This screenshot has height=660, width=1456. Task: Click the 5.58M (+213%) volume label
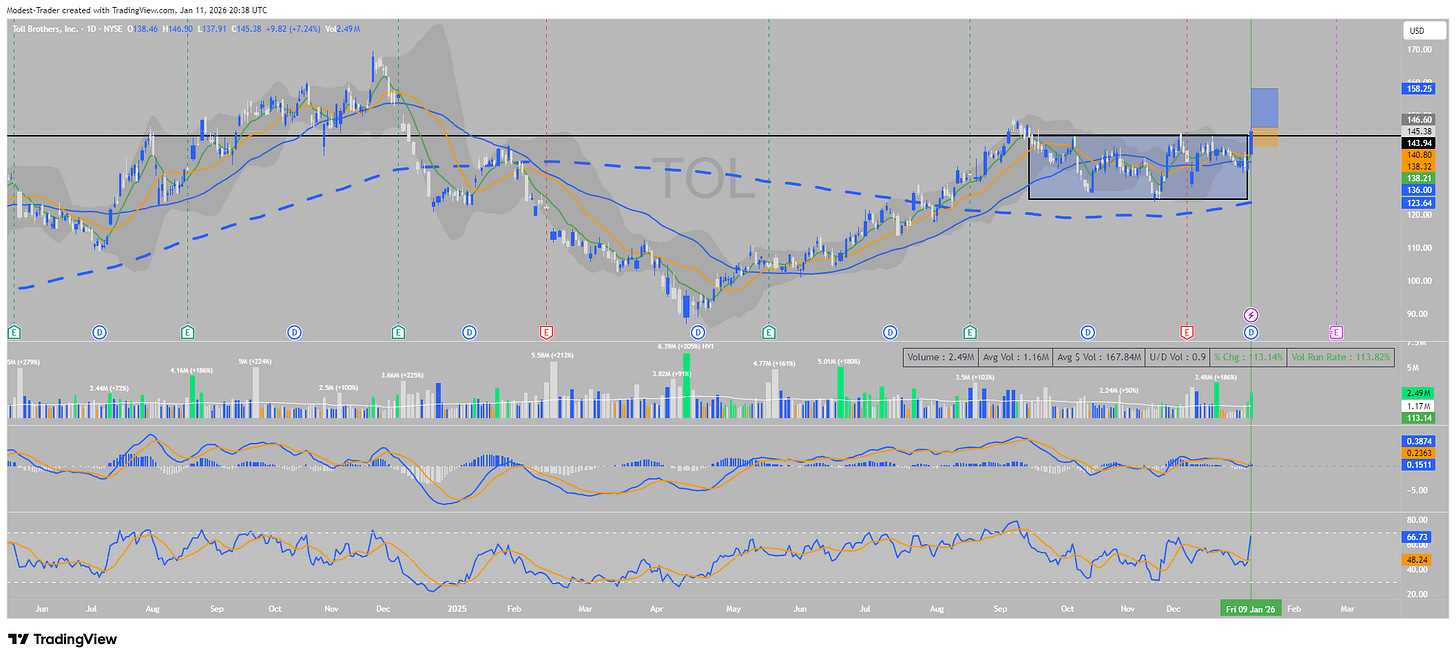pos(553,354)
